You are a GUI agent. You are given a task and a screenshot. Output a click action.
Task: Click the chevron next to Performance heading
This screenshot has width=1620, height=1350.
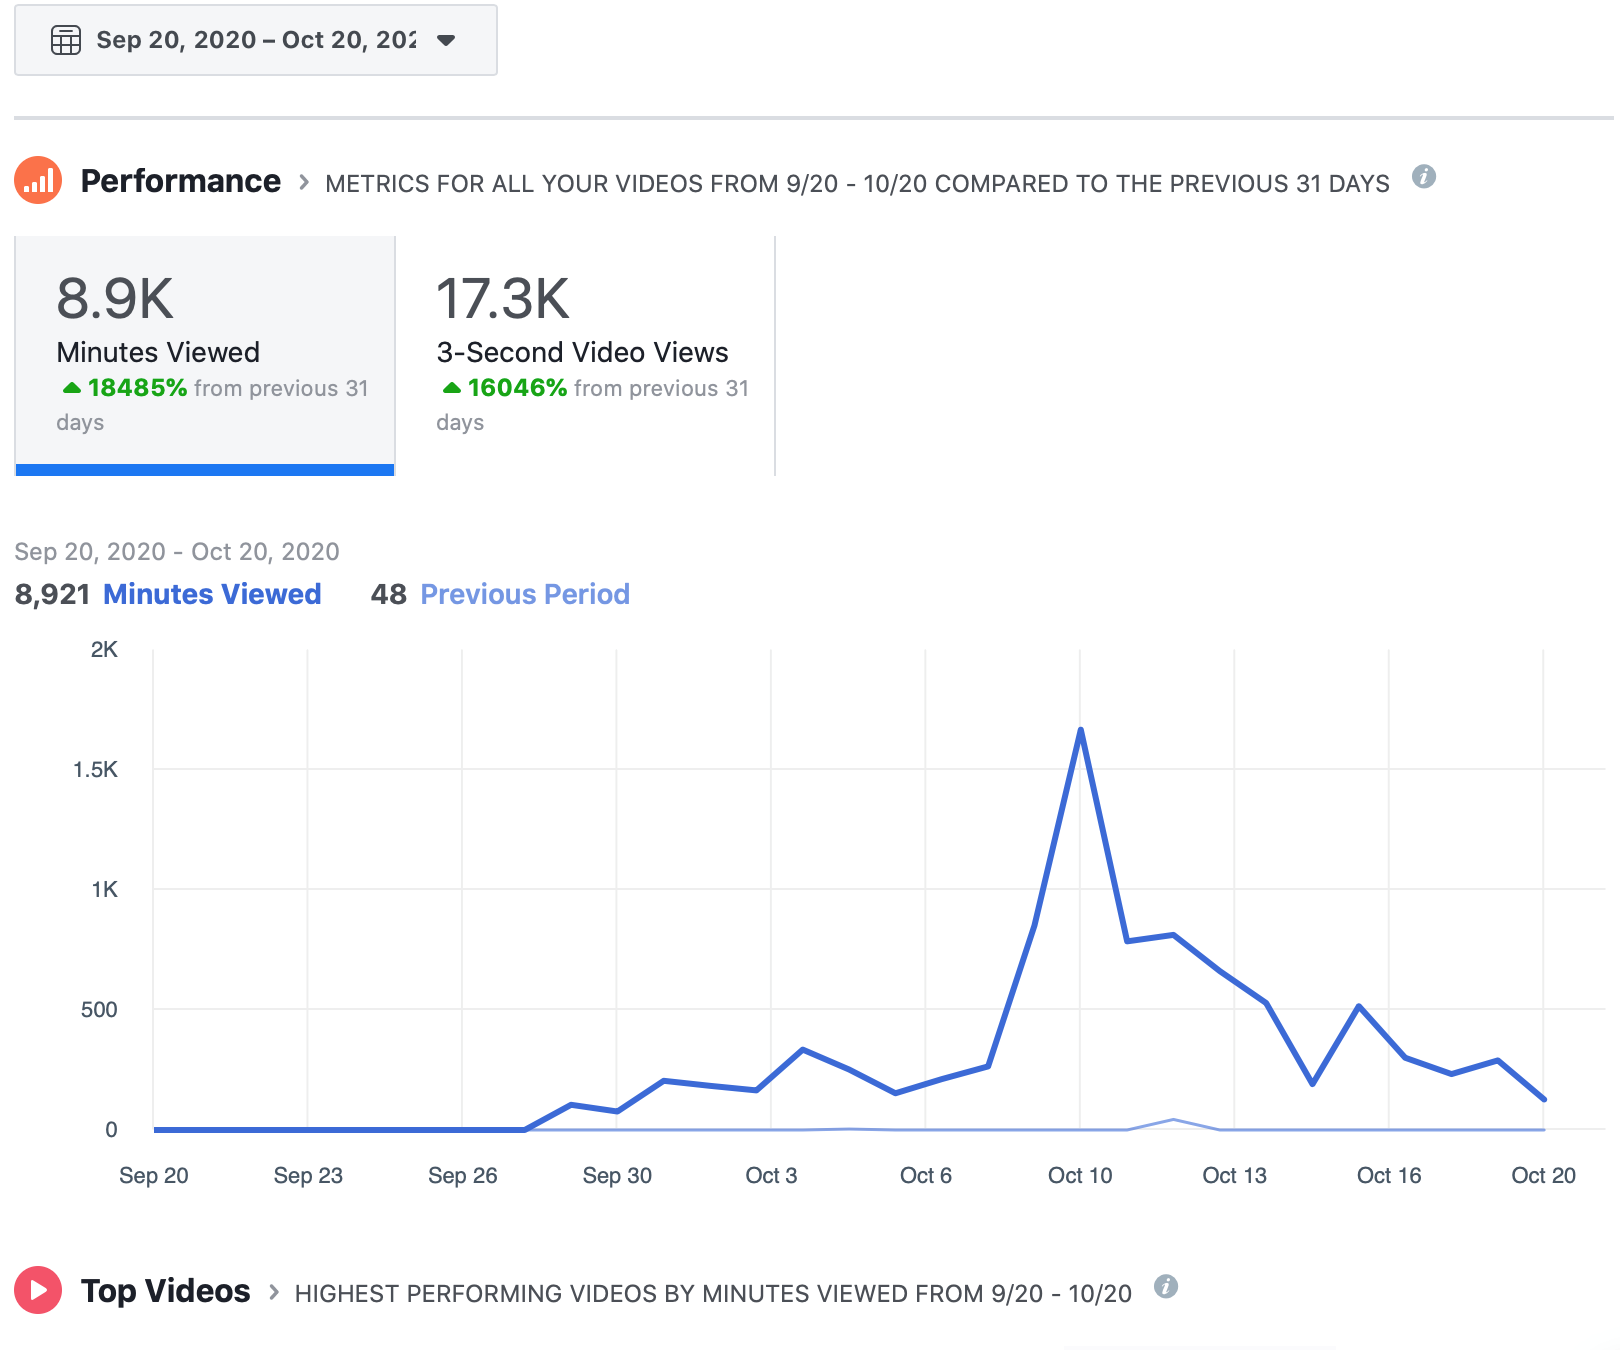tap(304, 183)
